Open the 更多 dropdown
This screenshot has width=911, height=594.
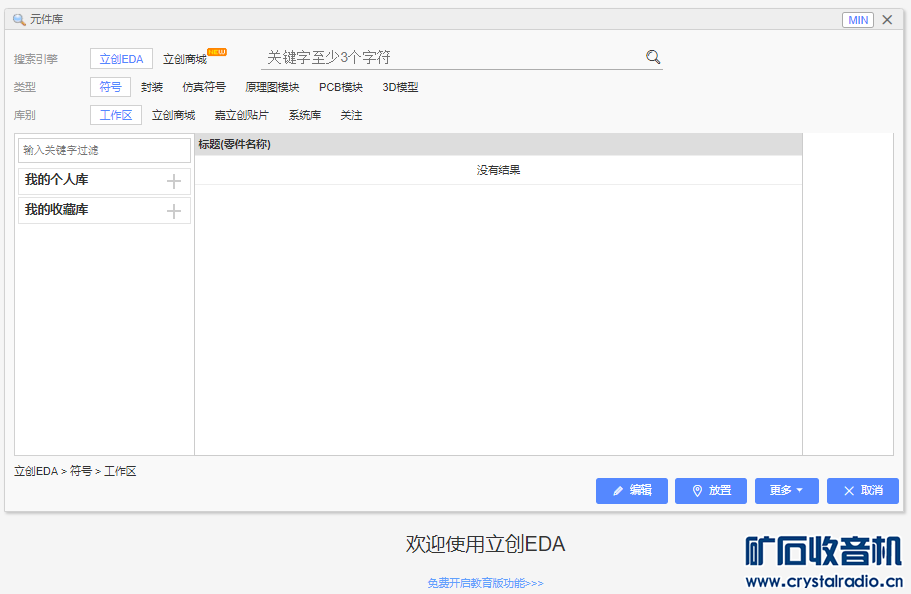(787, 491)
